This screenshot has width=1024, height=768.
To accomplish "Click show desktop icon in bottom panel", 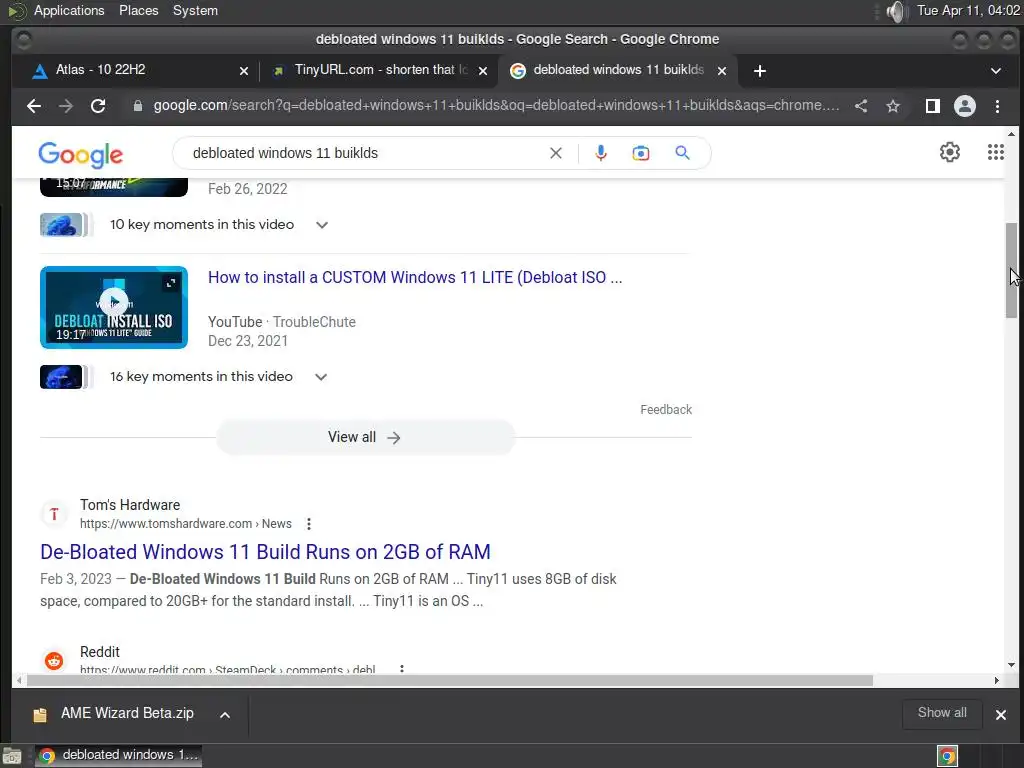I will [12, 756].
